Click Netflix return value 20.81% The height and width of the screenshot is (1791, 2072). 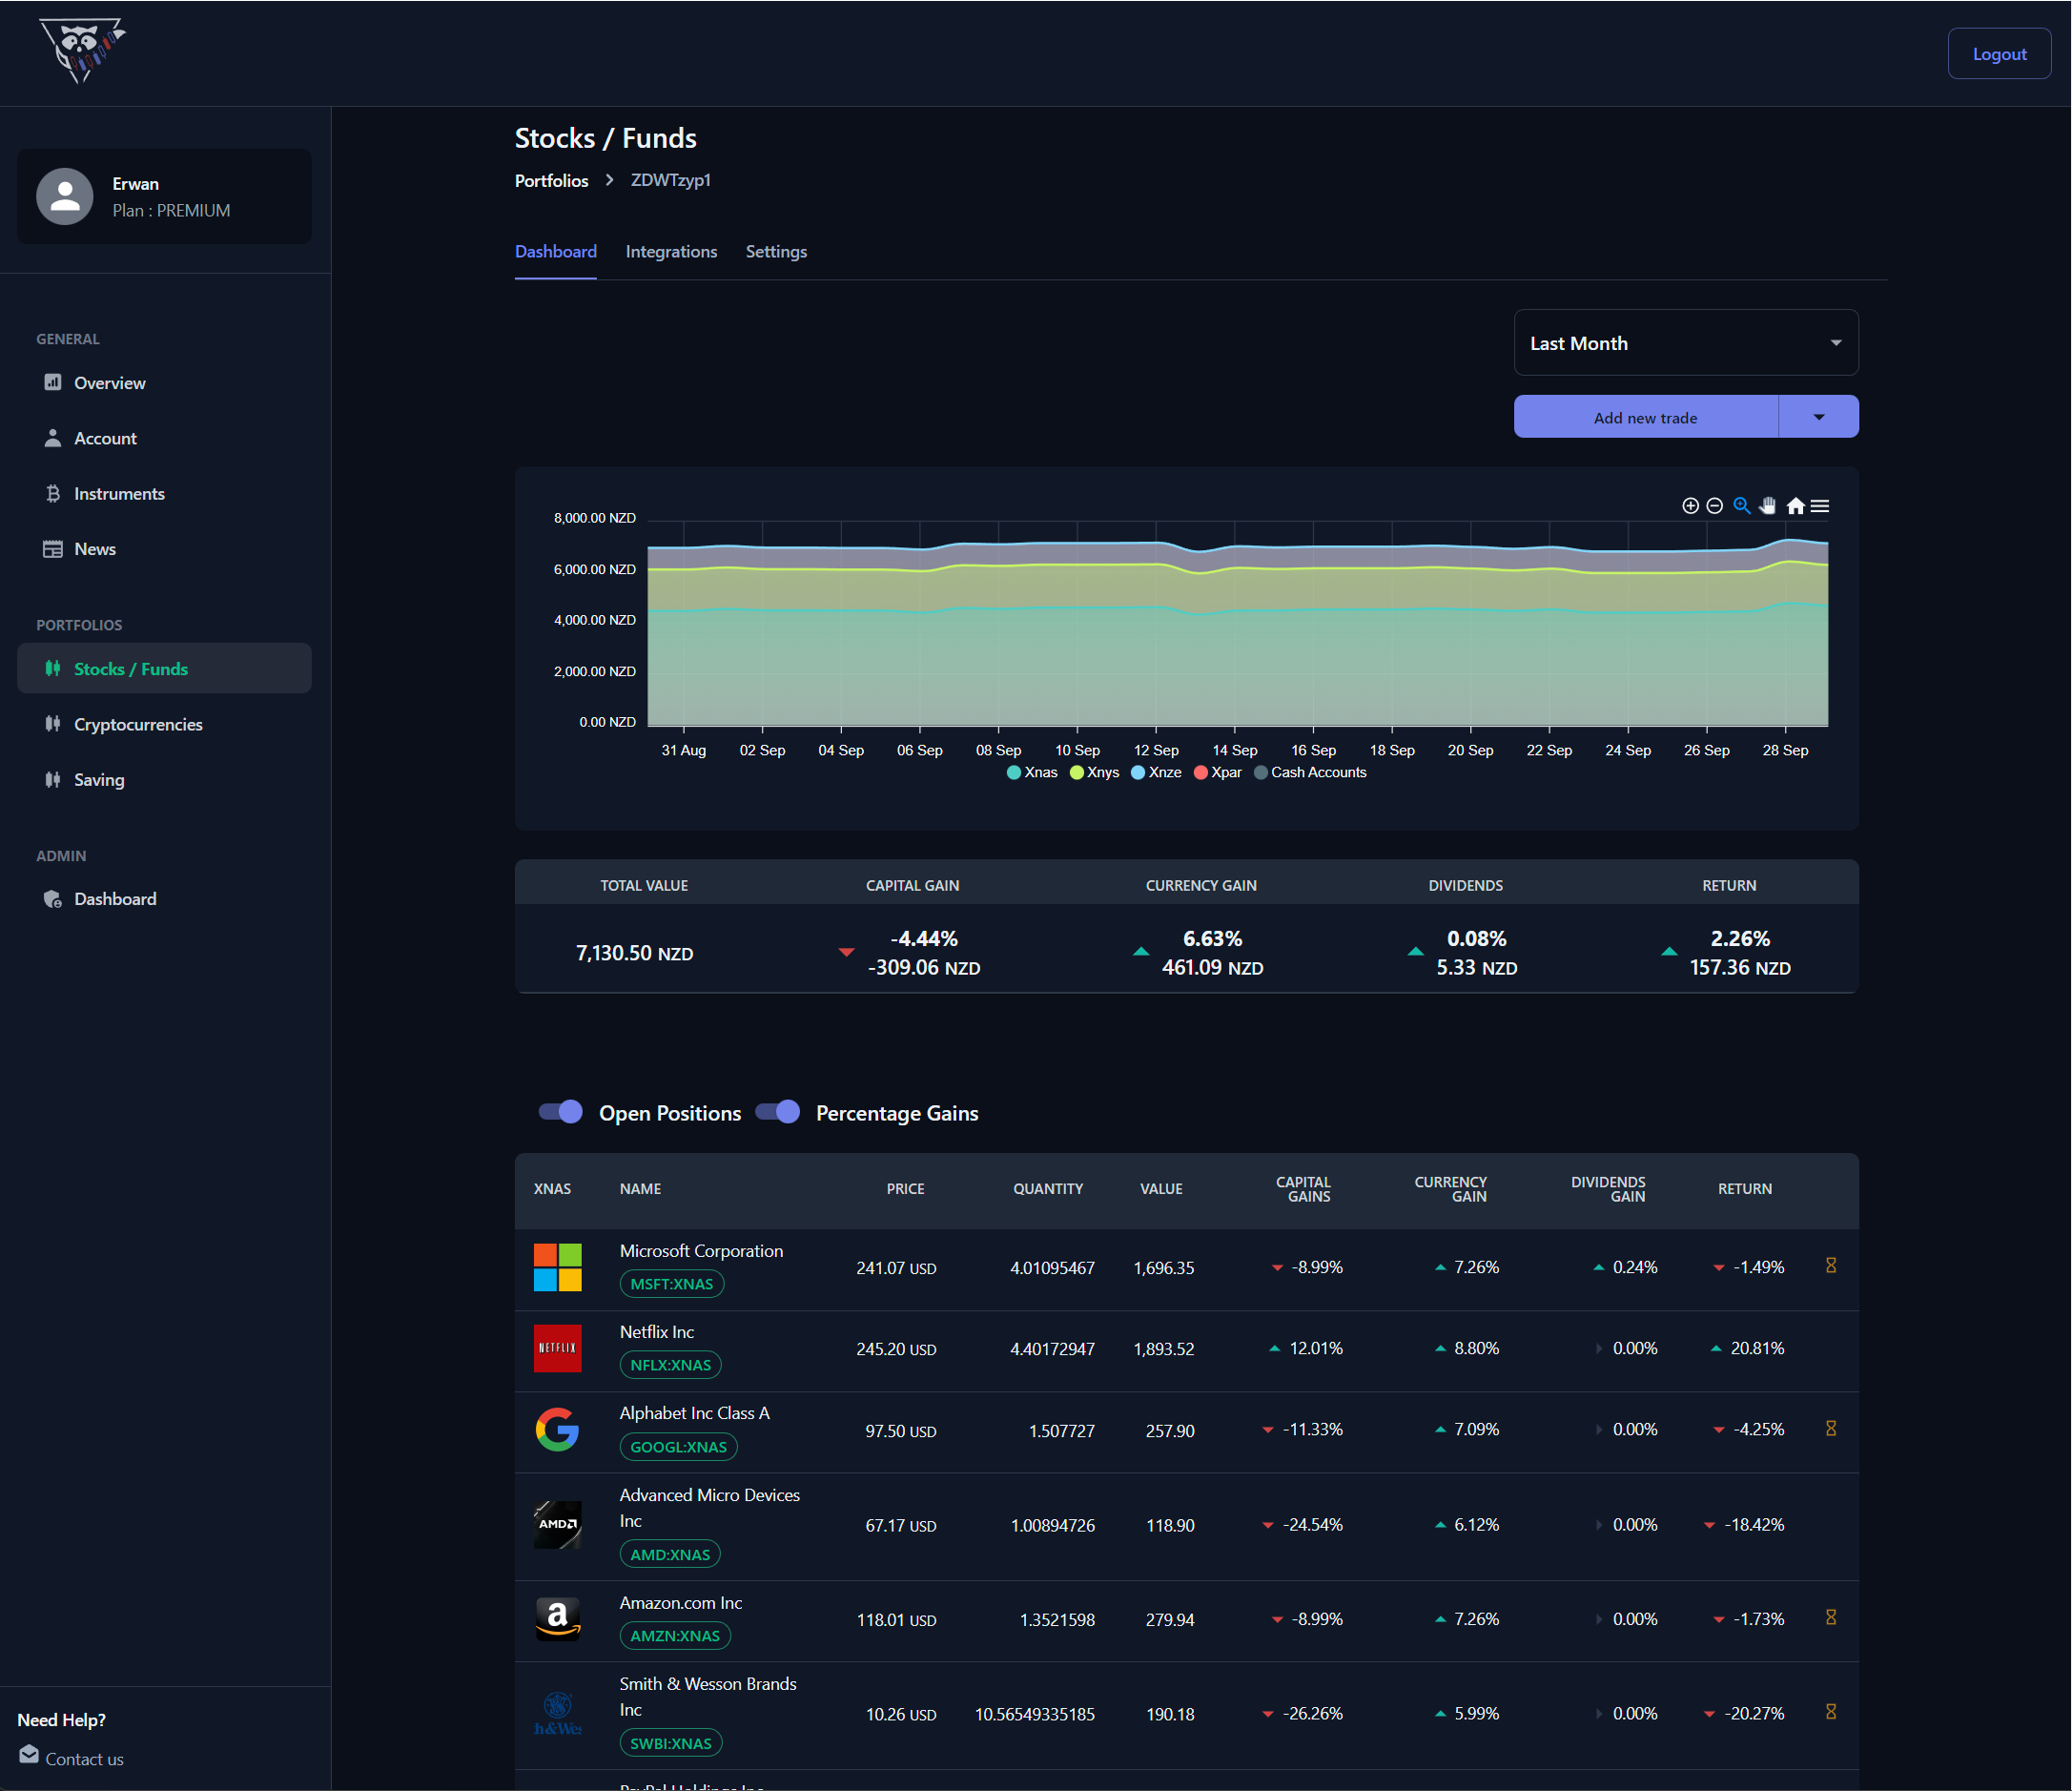pos(1757,1348)
